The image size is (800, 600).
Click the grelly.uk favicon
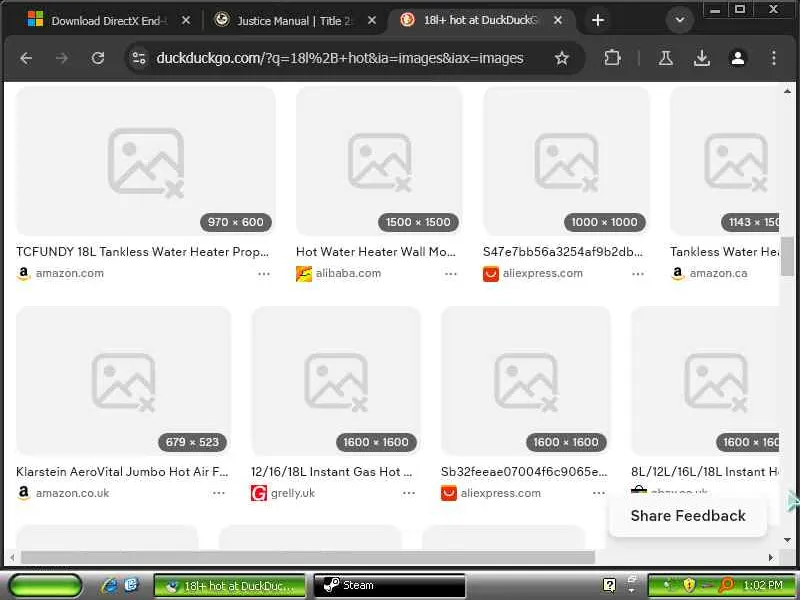coord(259,493)
